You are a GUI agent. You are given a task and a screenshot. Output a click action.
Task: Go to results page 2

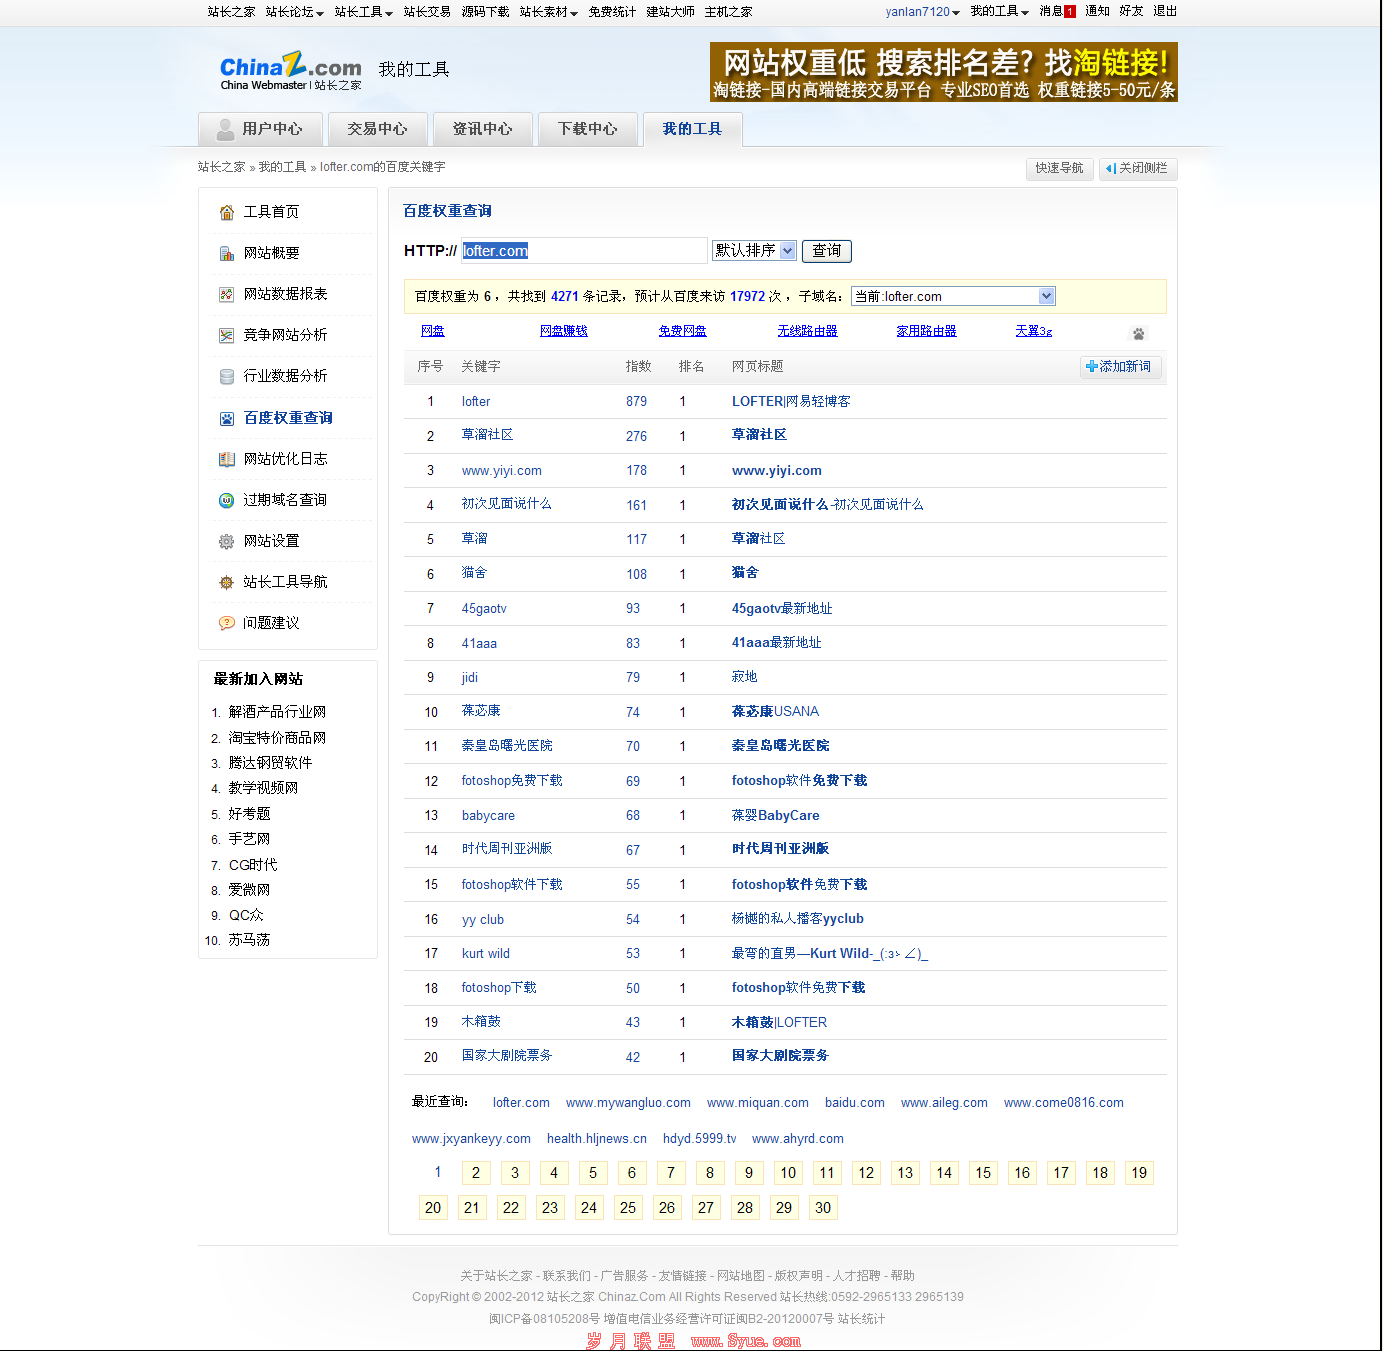click(476, 1173)
